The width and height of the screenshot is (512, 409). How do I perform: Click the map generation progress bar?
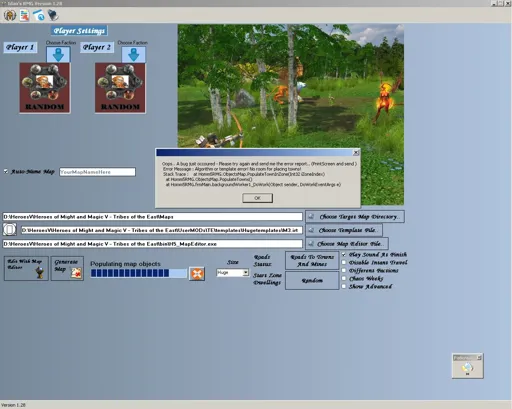pos(138,273)
